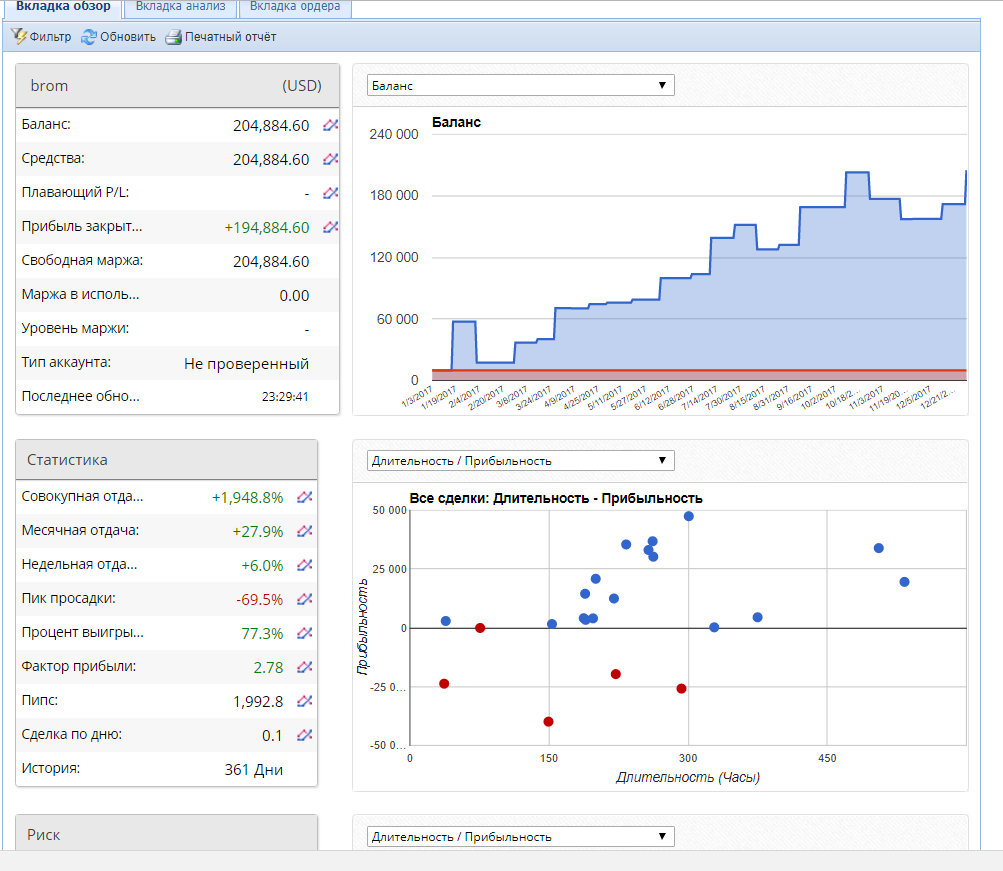The image size is (1003, 871).
Task: Click chart icon next to Фактор прибыли
Action: (304, 667)
